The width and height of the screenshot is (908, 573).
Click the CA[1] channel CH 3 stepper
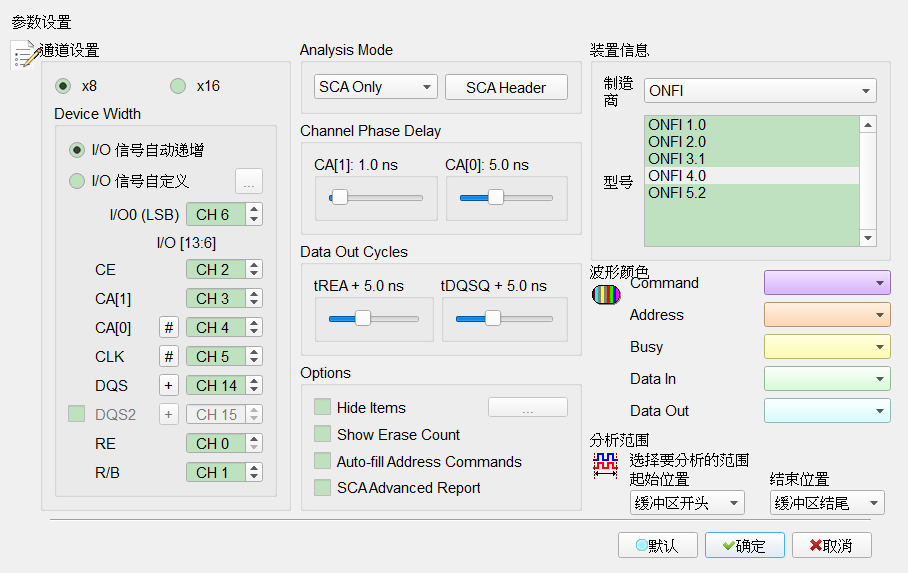pos(224,298)
